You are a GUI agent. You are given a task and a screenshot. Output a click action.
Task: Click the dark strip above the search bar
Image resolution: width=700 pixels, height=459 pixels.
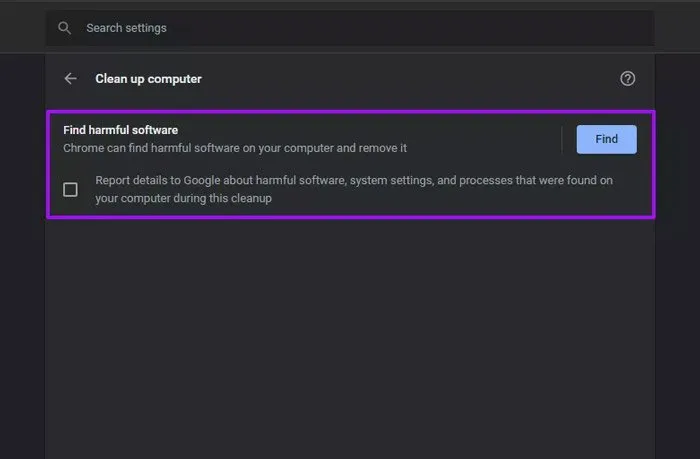350,5
